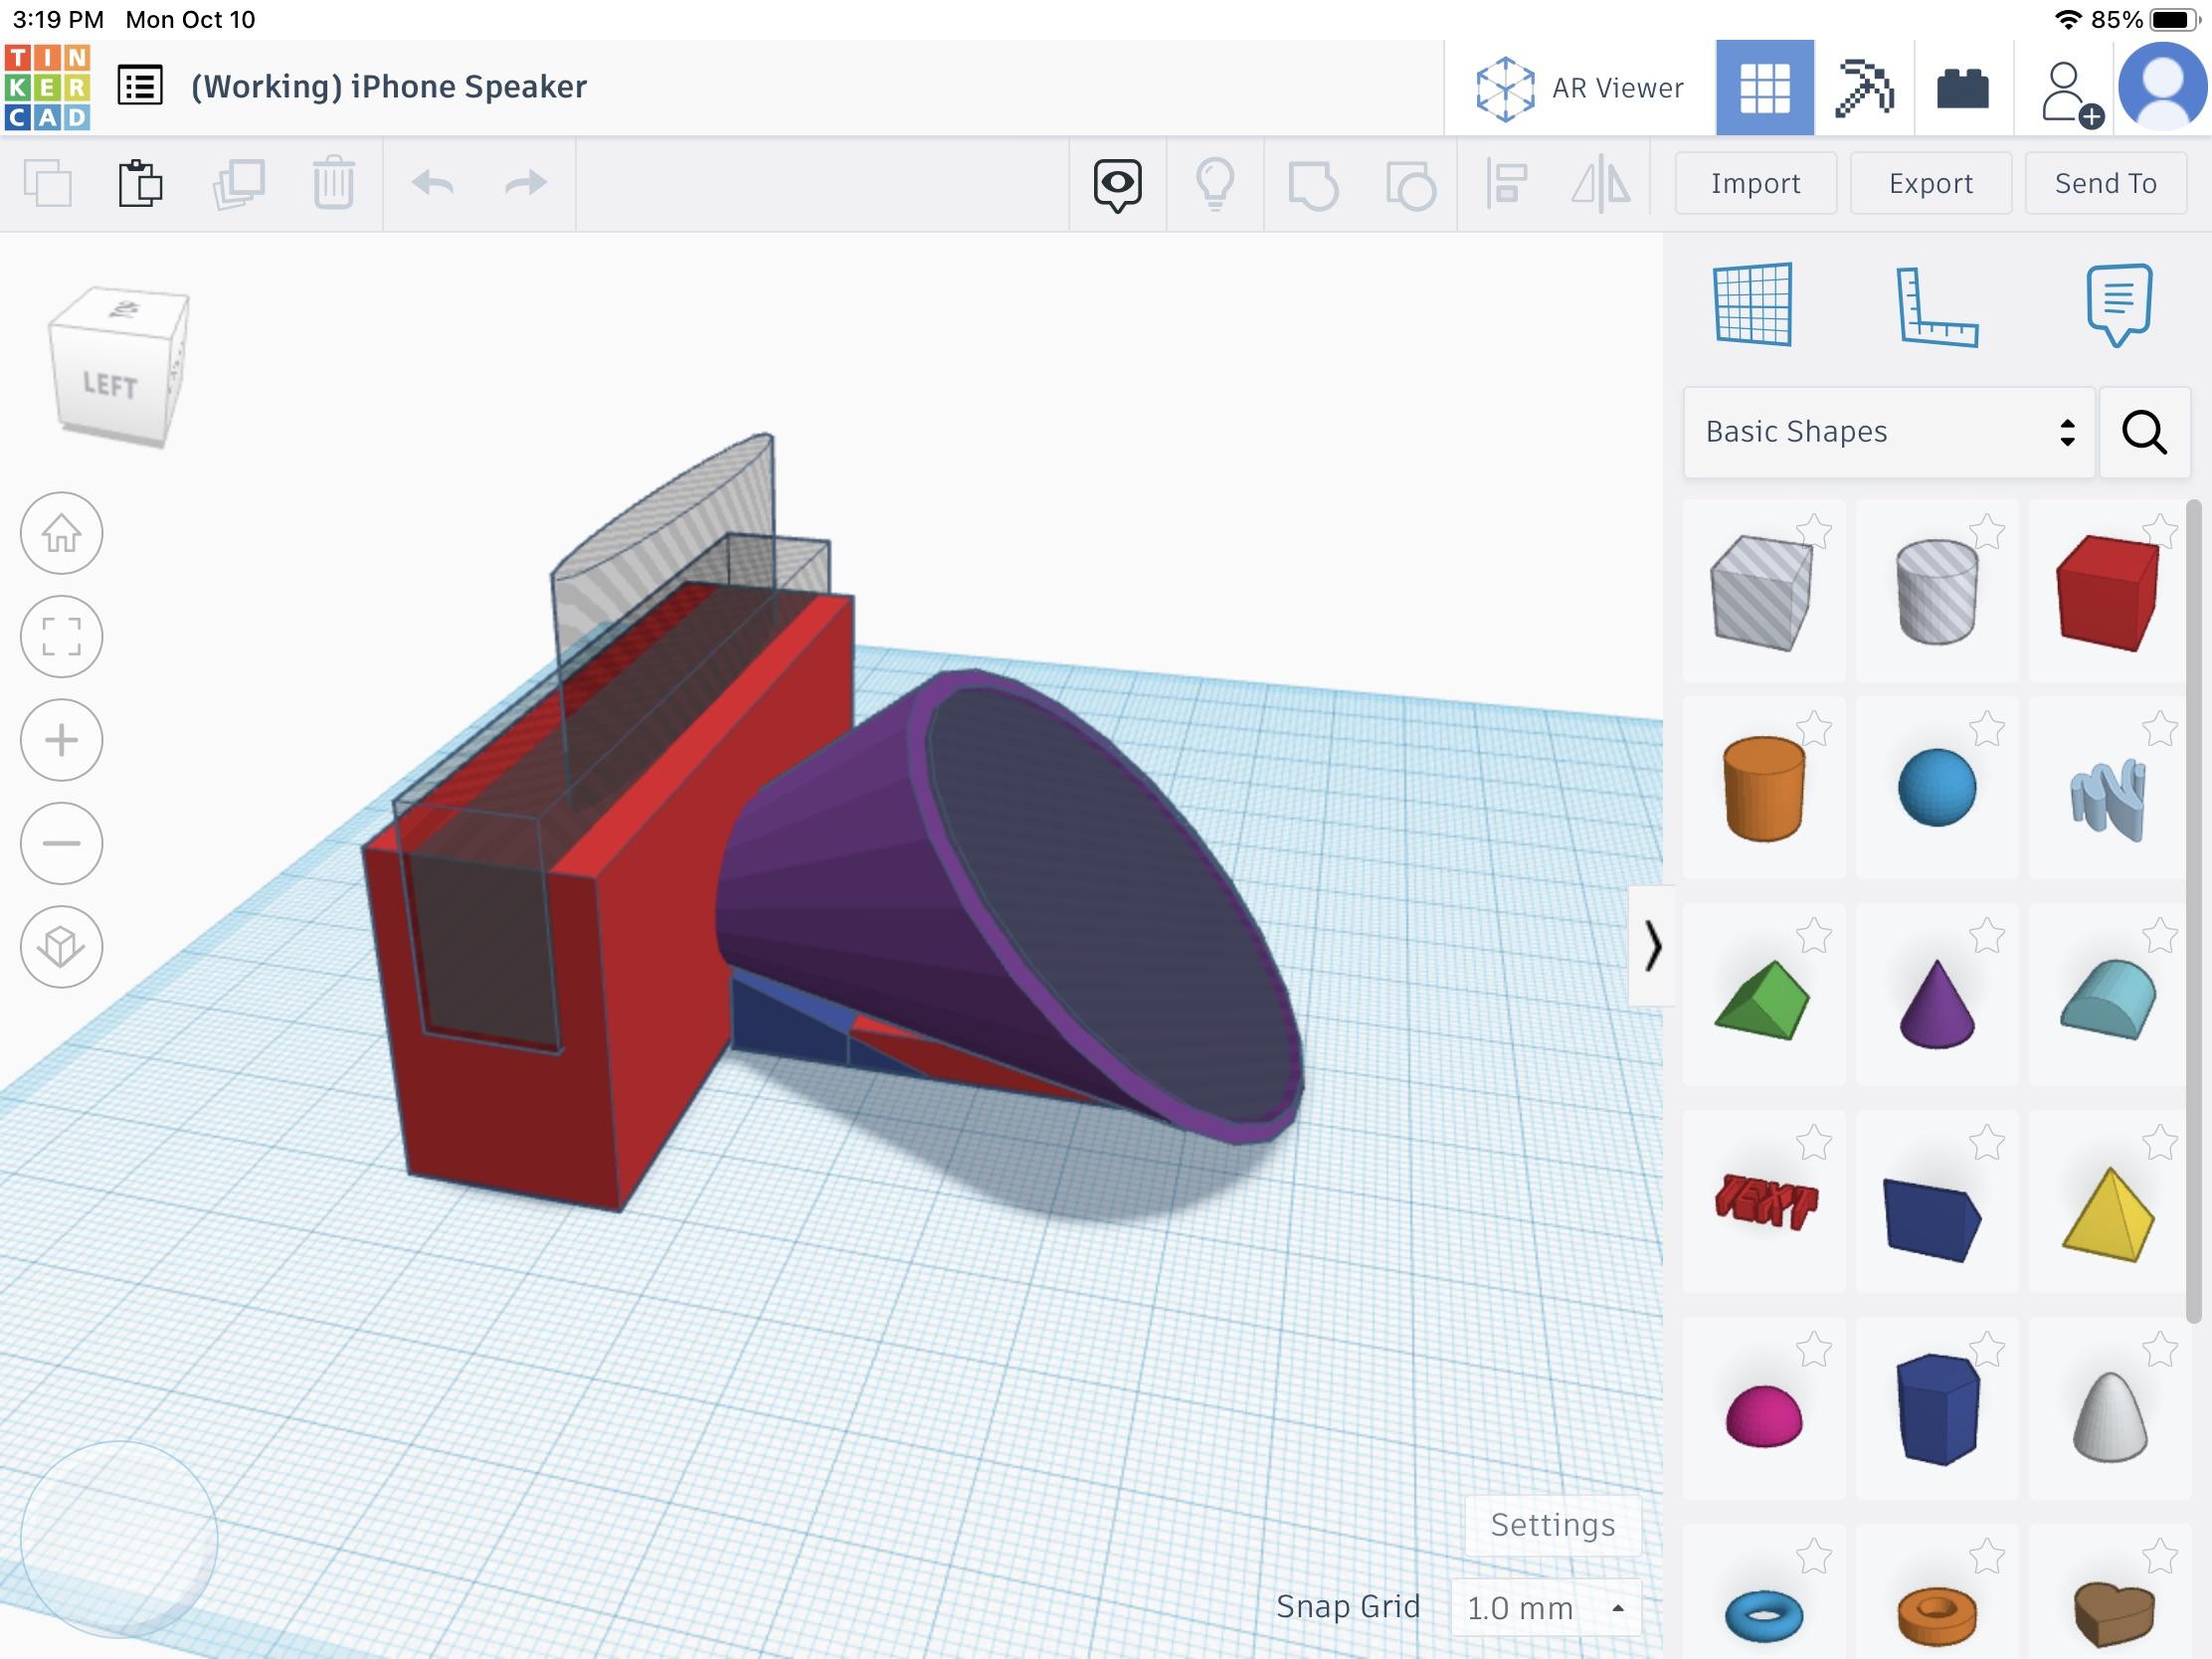The width and height of the screenshot is (2212, 1659).
Task: Click Fit all in view icon
Action: click(61, 636)
